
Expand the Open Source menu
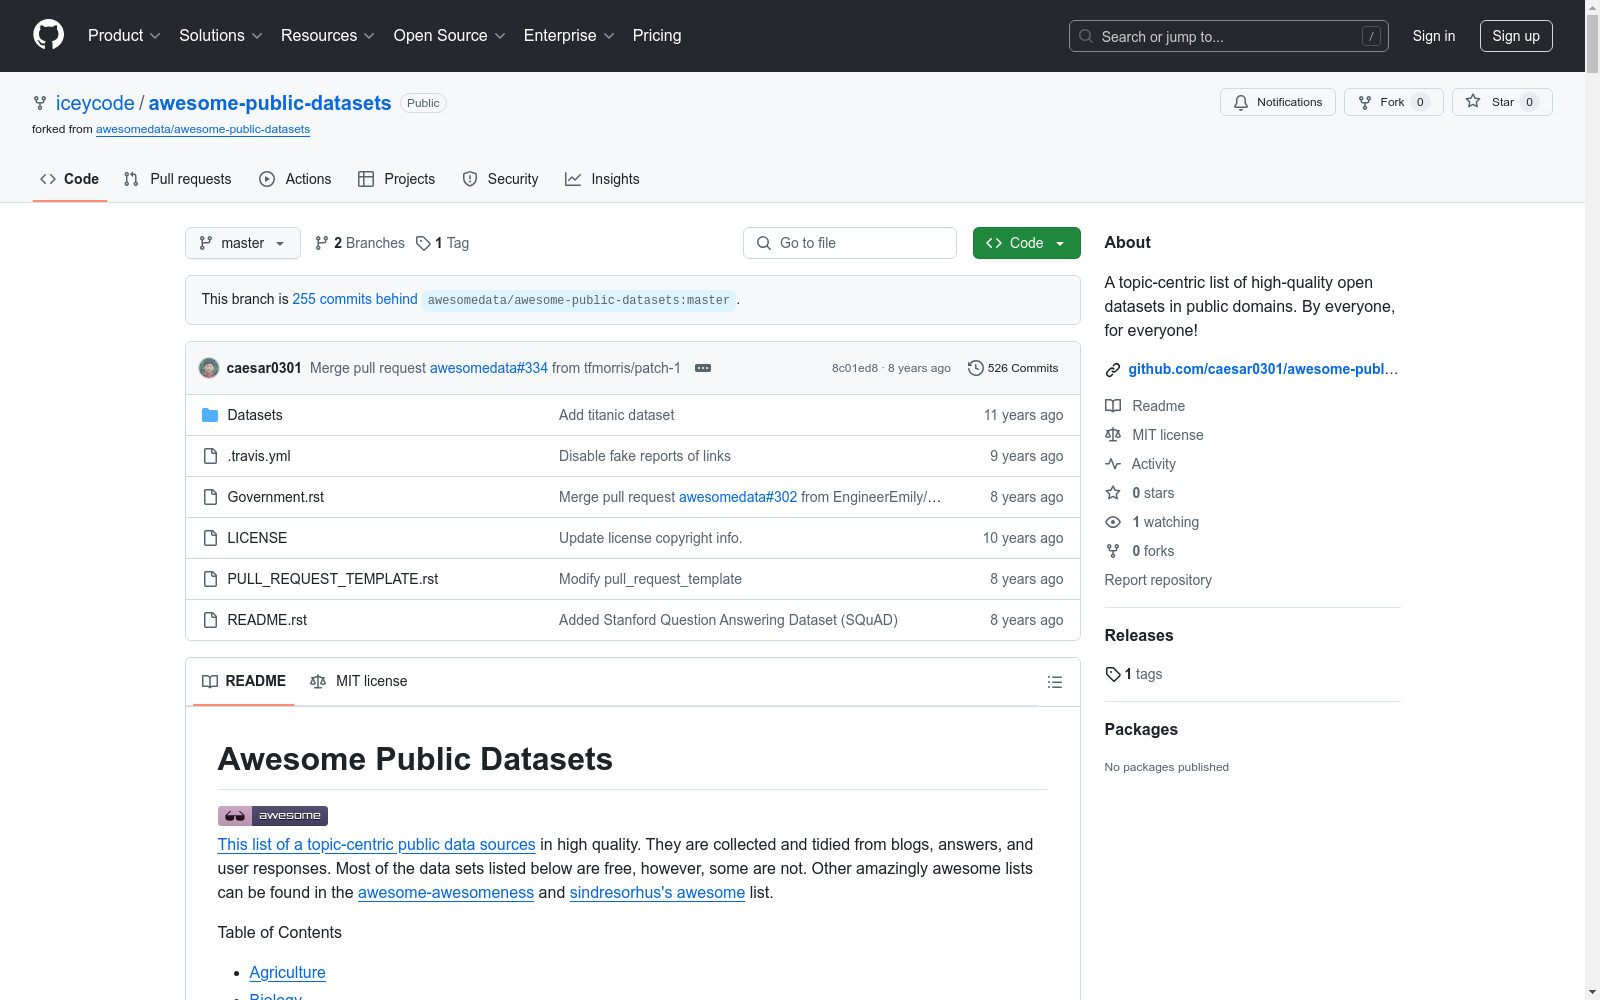[450, 36]
